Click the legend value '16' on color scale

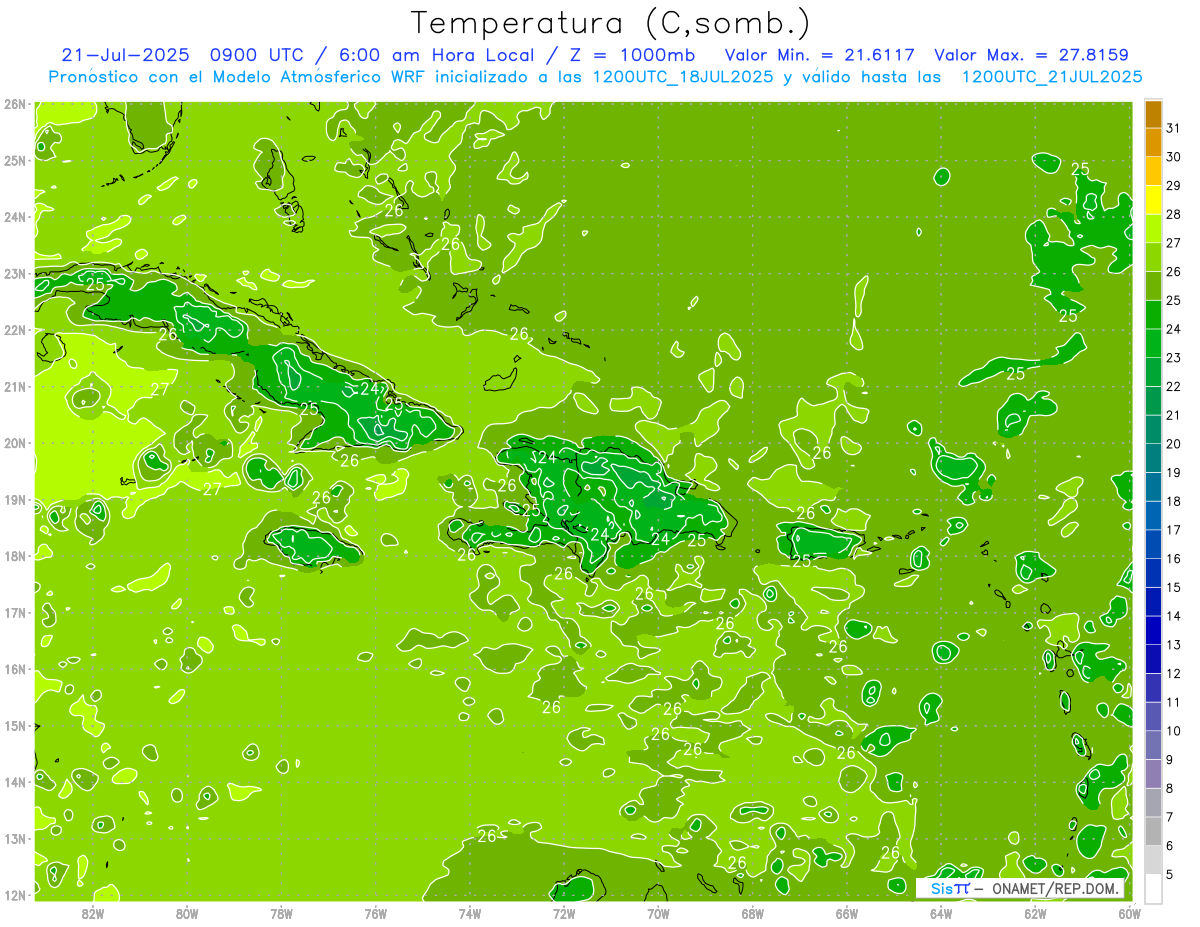click(x=1173, y=559)
